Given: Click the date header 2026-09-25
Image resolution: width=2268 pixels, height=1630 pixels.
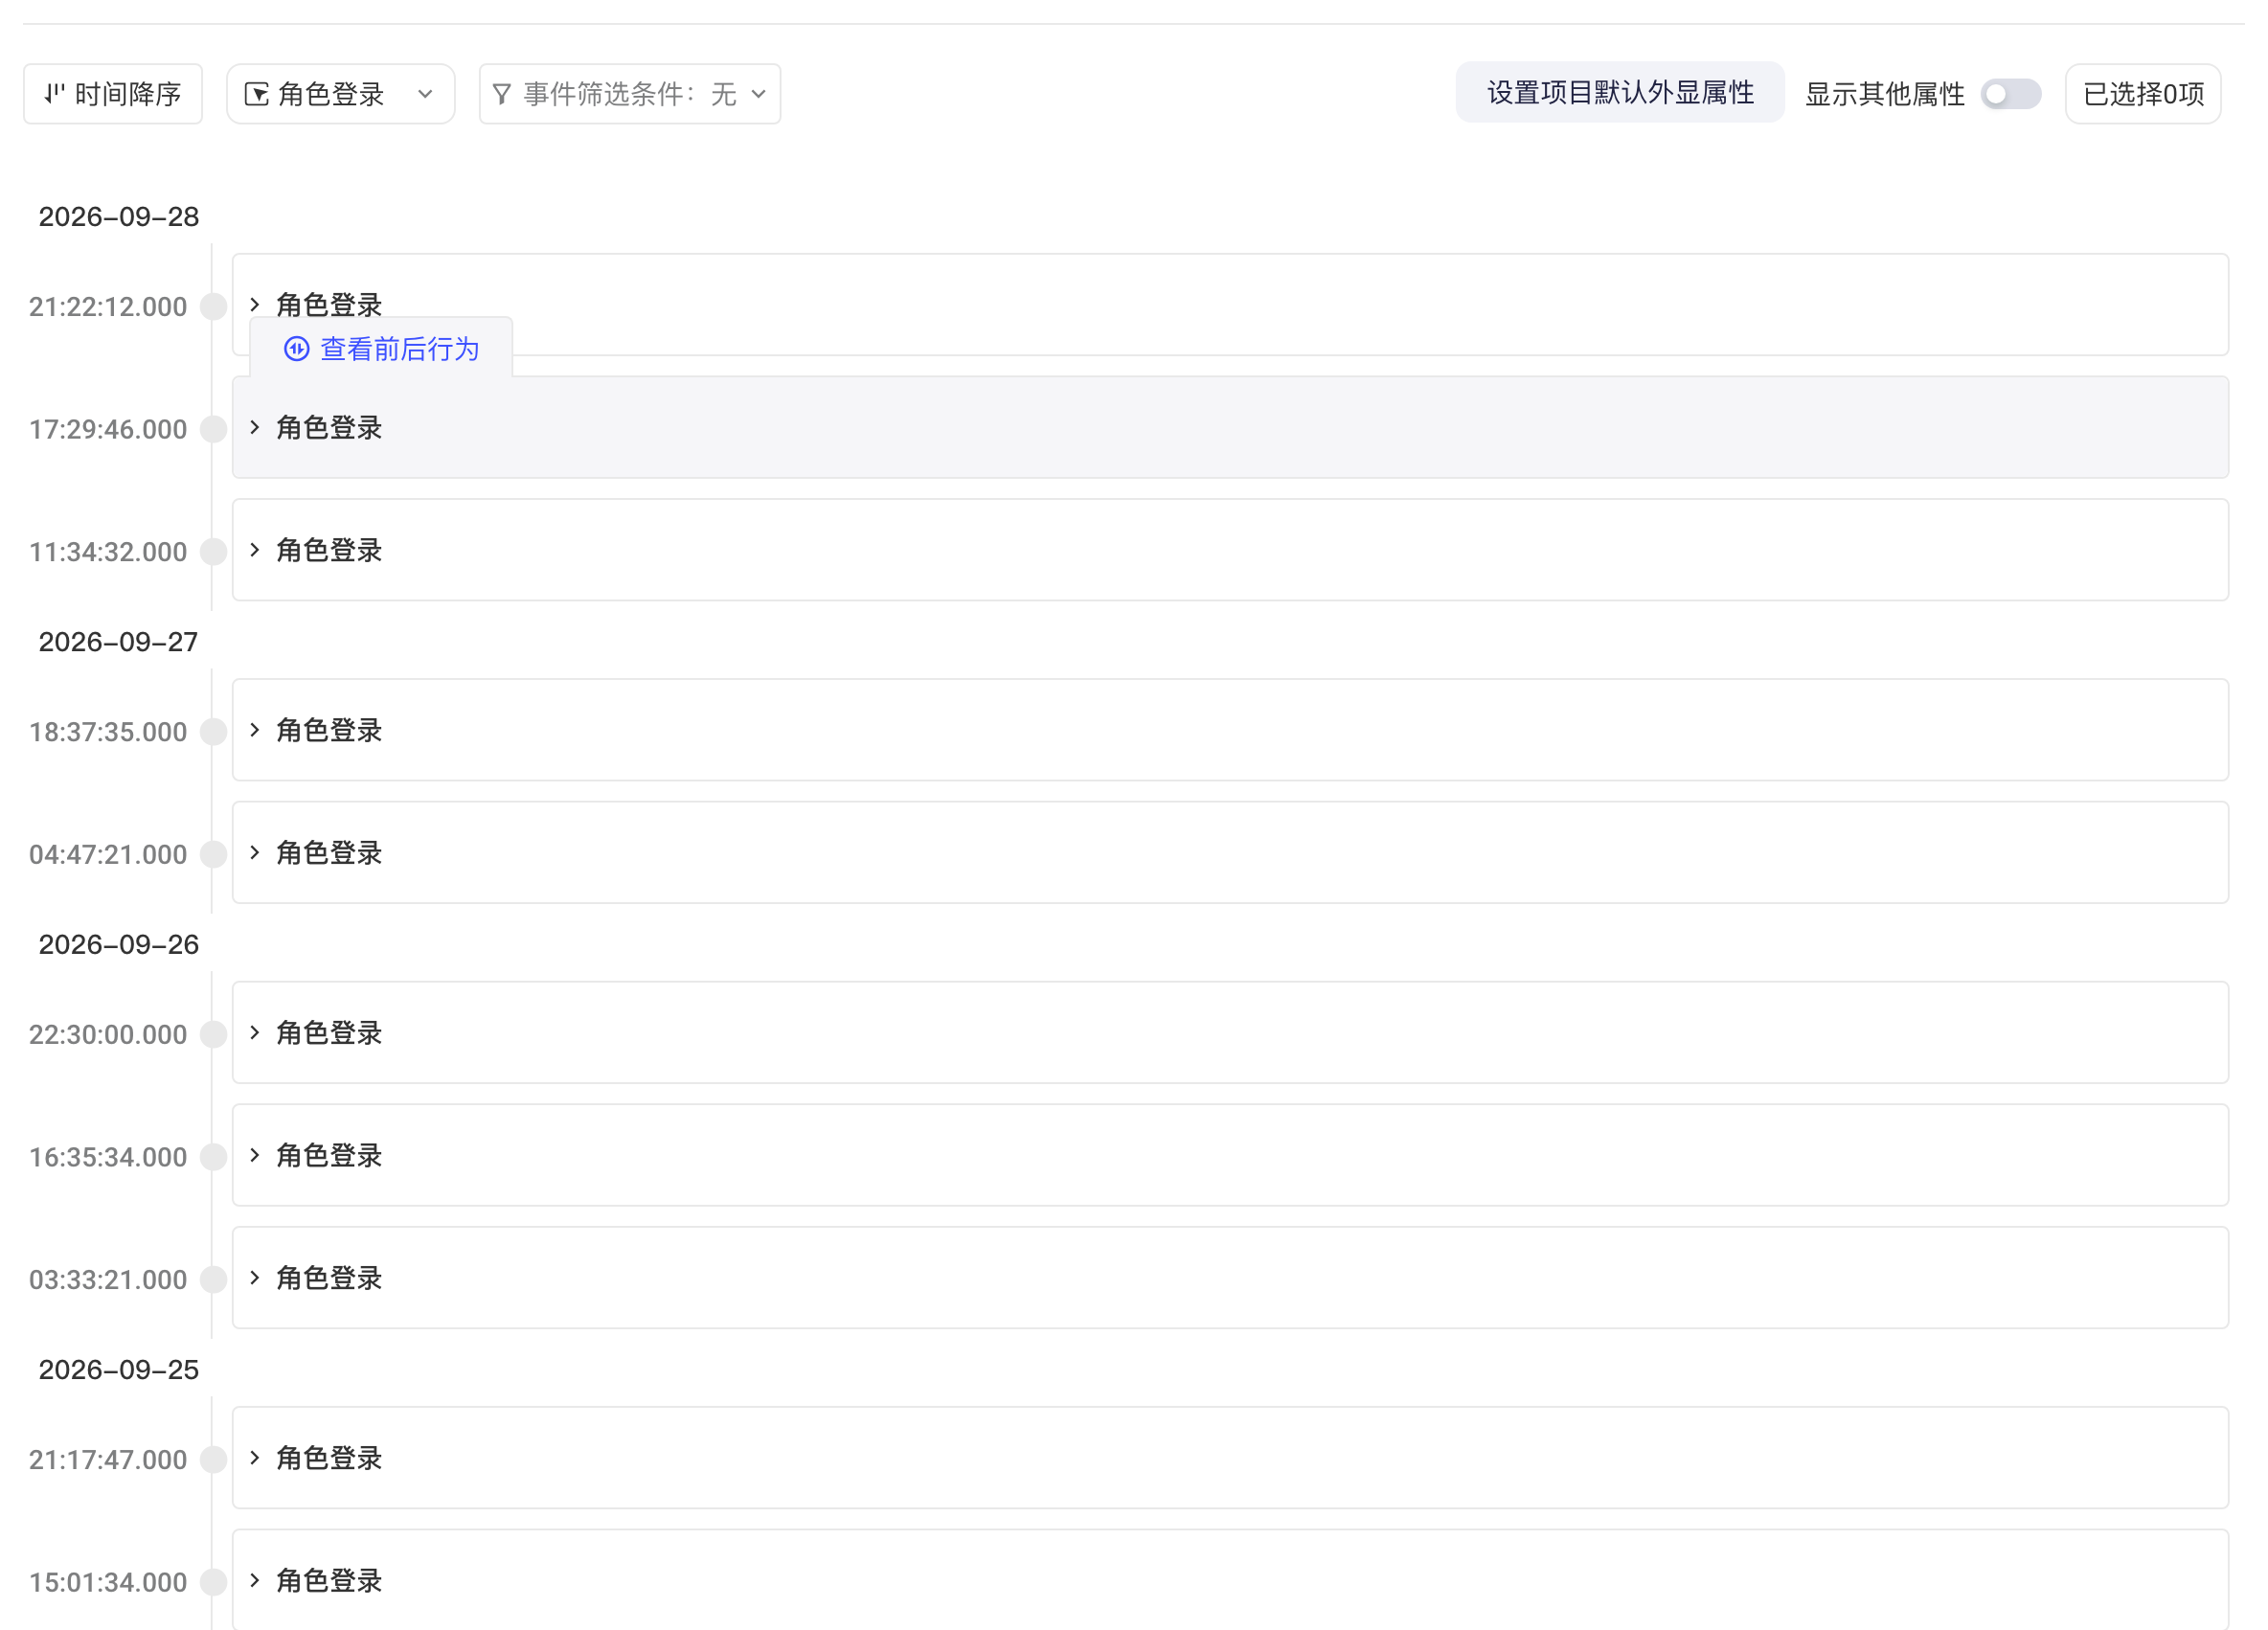Looking at the screenshot, I should point(119,1369).
